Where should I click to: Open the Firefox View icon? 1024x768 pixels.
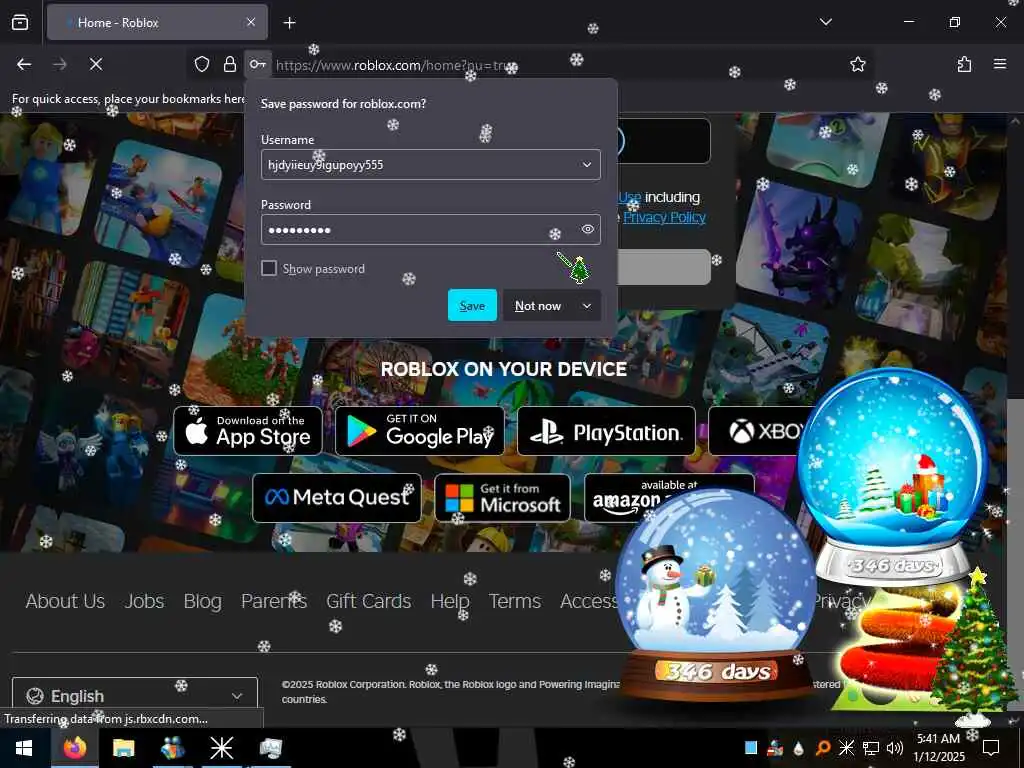pyautogui.click(x=20, y=22)
